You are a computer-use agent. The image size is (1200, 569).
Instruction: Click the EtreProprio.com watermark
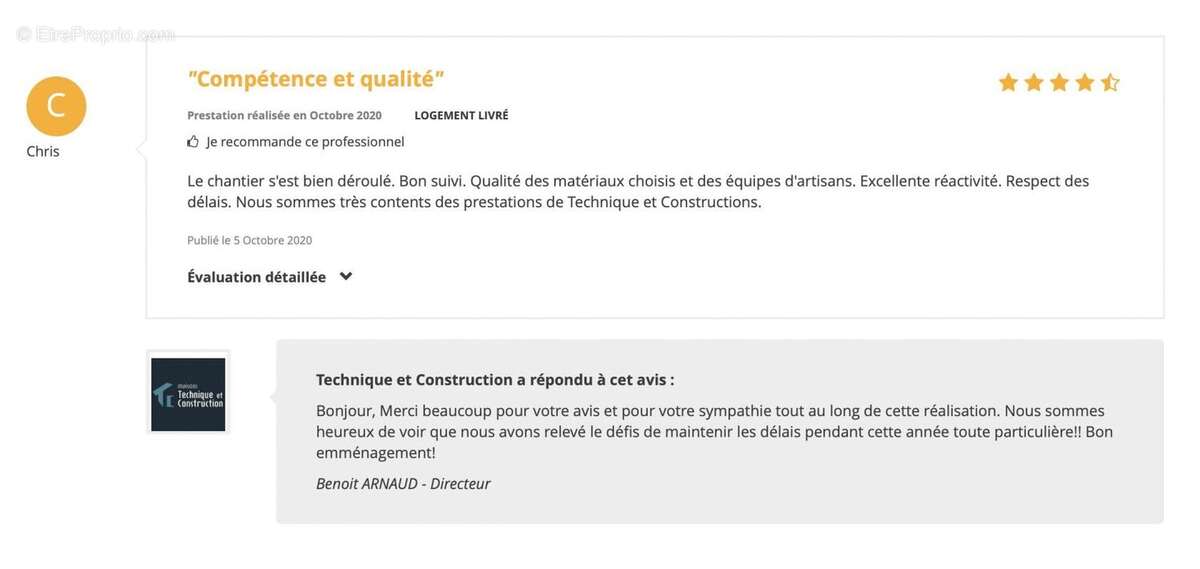[x=96, y=34]
